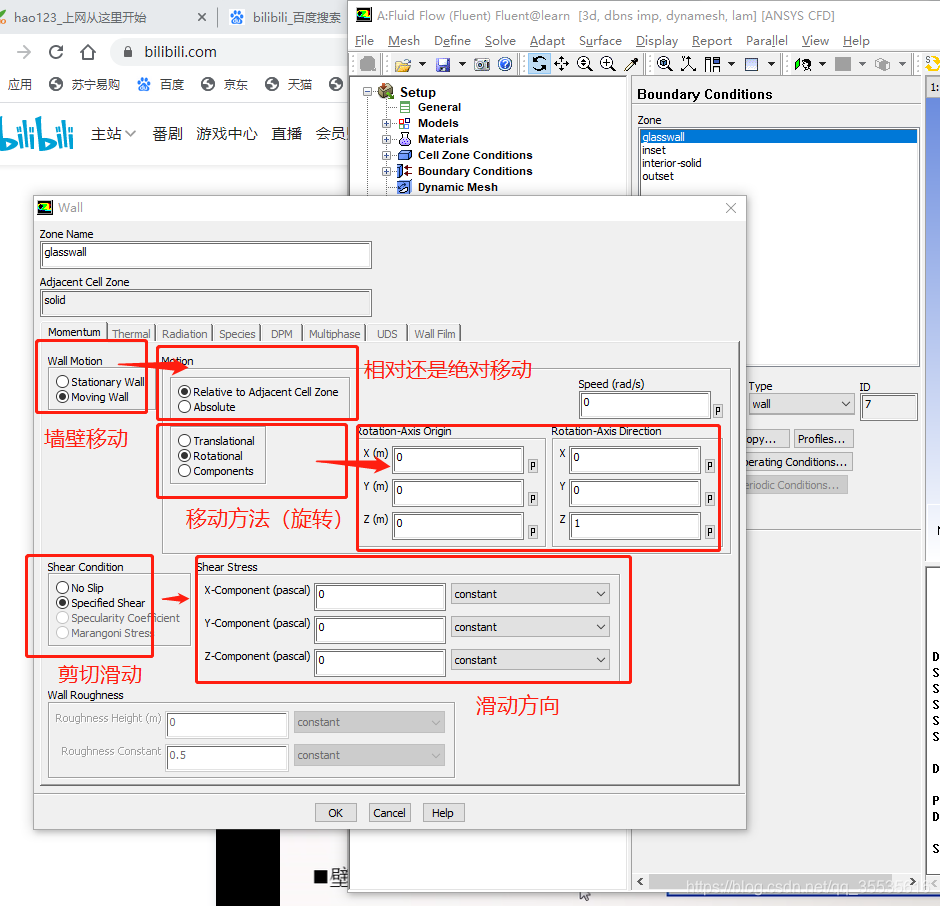Click the Dynamic Mesh tree icon
The image size is (940, 906).
click(405, 187)
